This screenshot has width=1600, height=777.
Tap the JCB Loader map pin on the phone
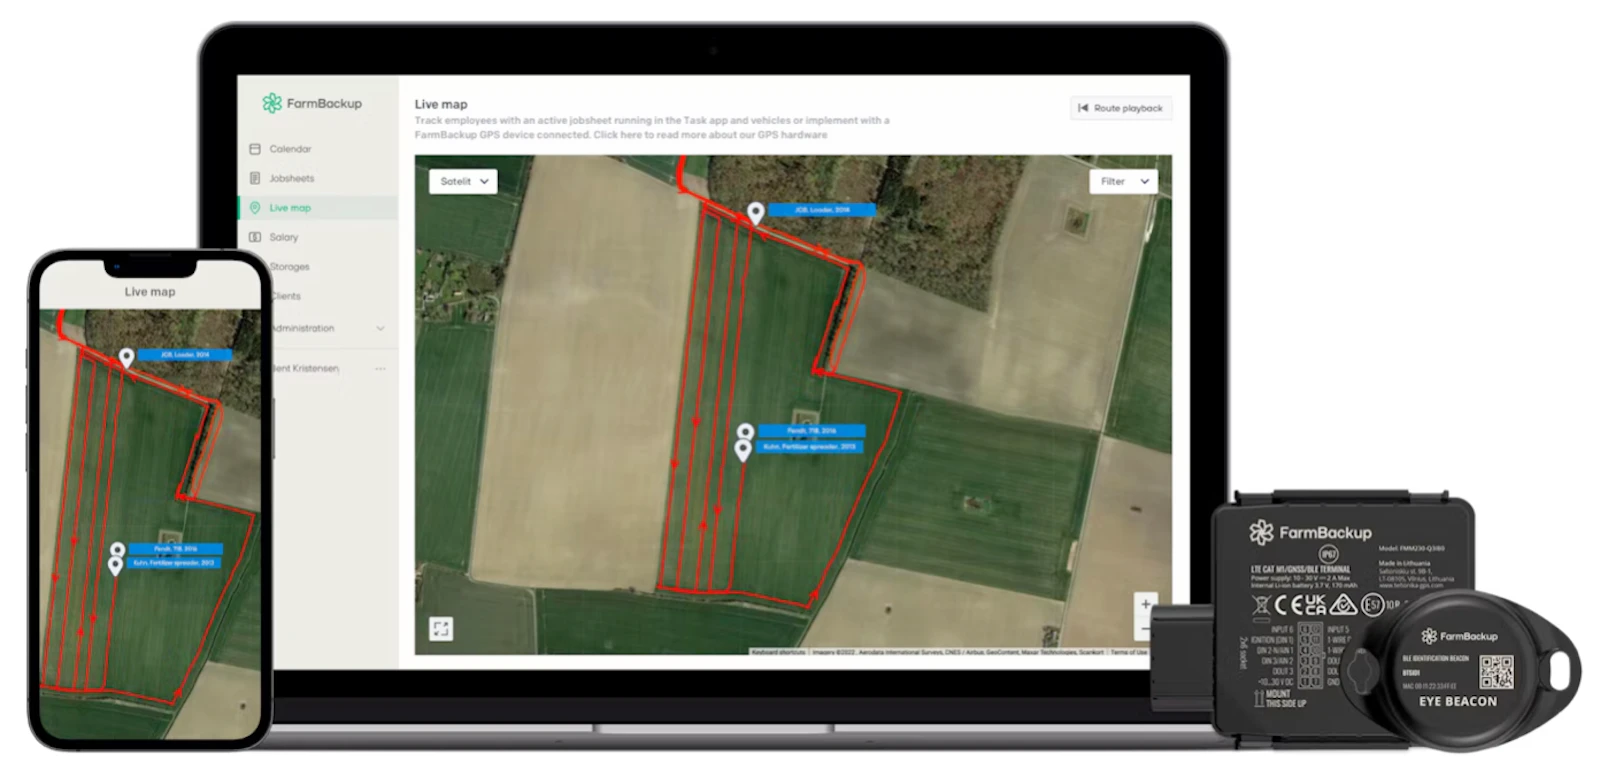126,358
